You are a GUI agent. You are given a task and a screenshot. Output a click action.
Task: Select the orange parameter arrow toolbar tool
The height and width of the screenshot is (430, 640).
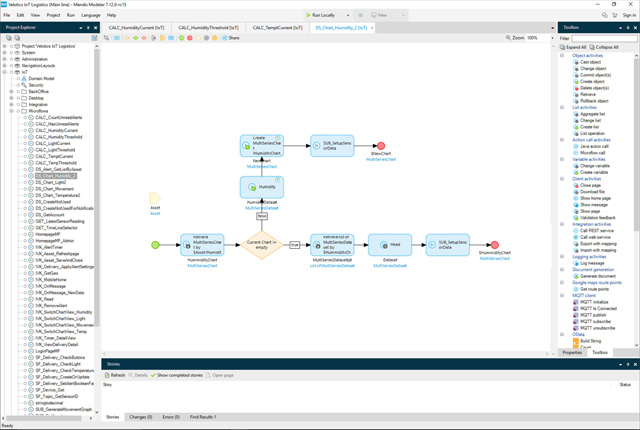tap(162, 38)
